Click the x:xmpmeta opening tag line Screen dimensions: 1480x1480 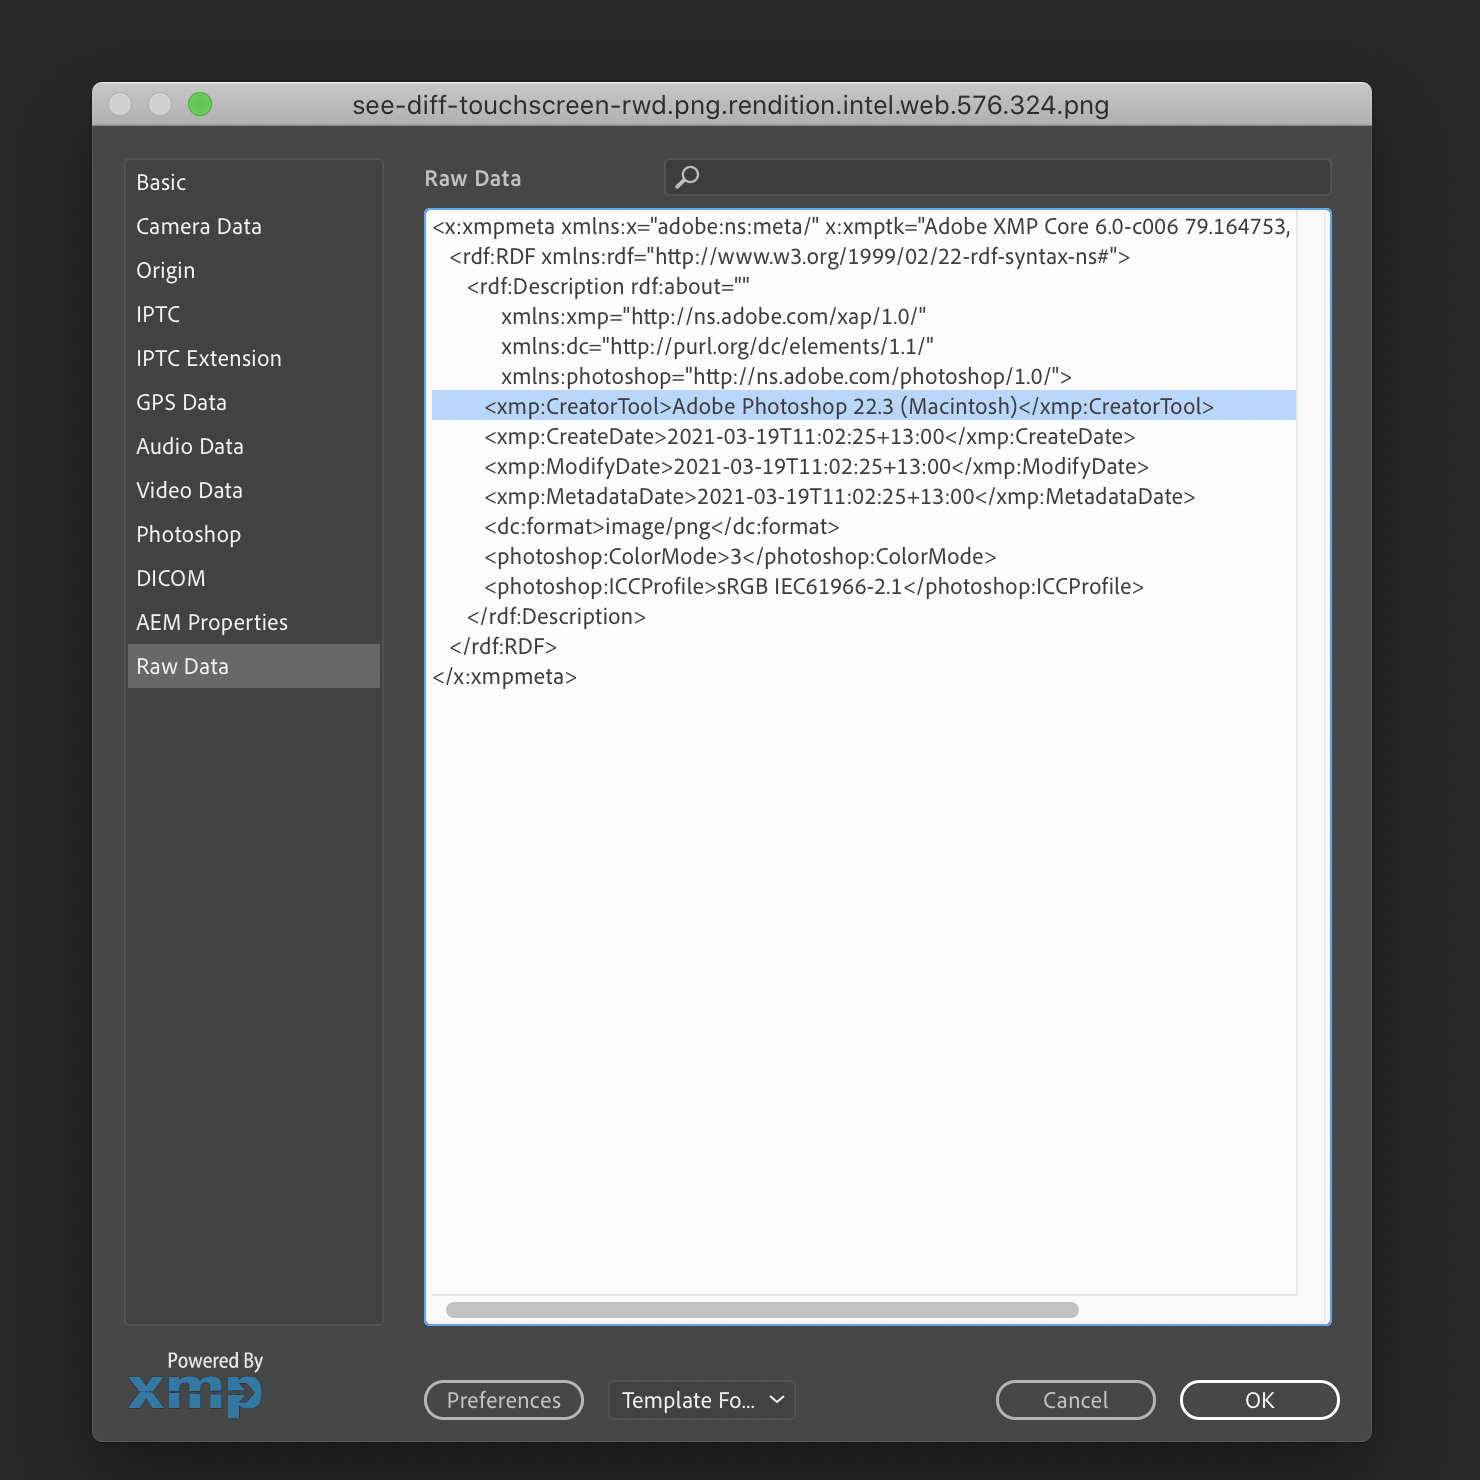(862, 226)
